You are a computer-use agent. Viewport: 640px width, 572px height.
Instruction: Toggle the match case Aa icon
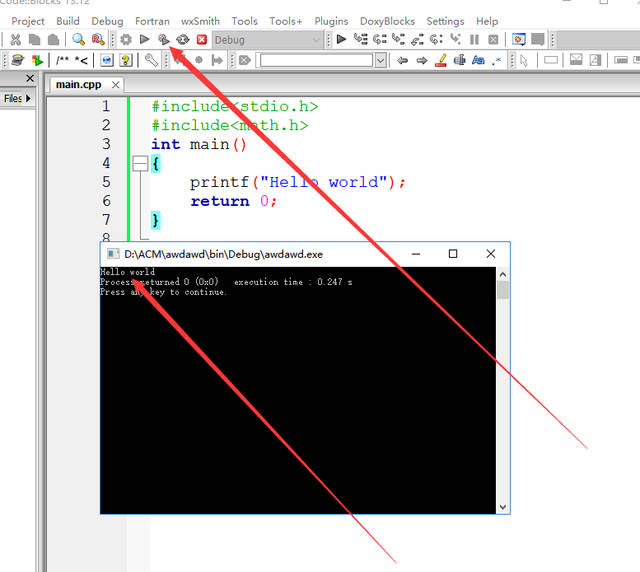(x=478, y=60)
